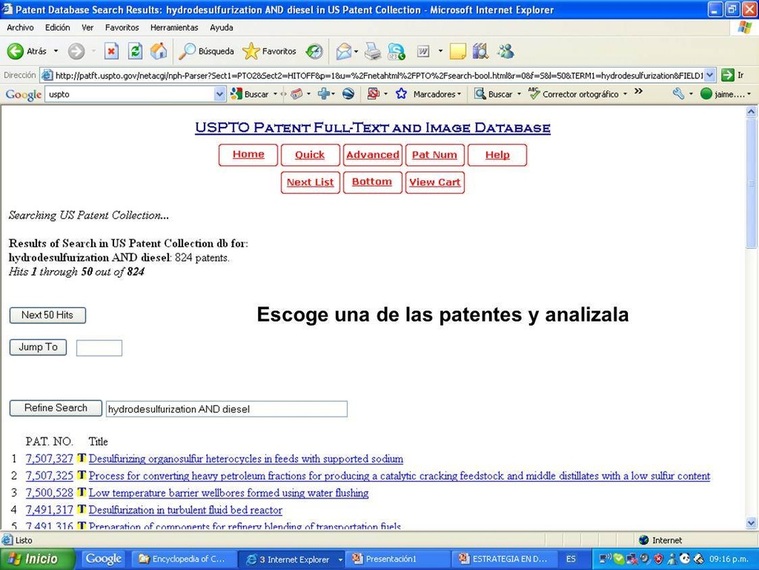Click the View Cart button
The image size is (759, 570).
coord(435,182)
